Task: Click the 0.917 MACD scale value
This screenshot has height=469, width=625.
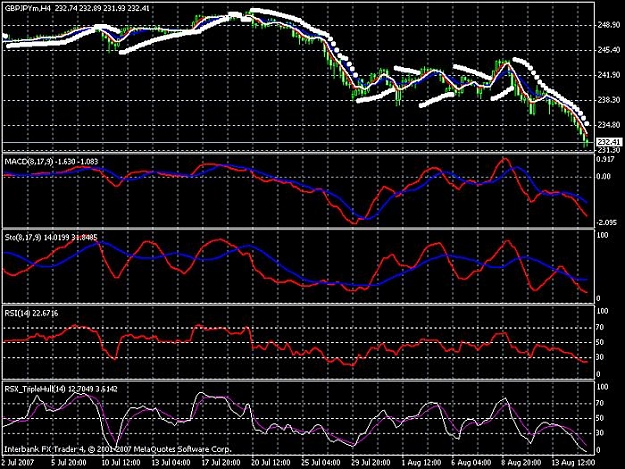Action: (x=605, y=159)
